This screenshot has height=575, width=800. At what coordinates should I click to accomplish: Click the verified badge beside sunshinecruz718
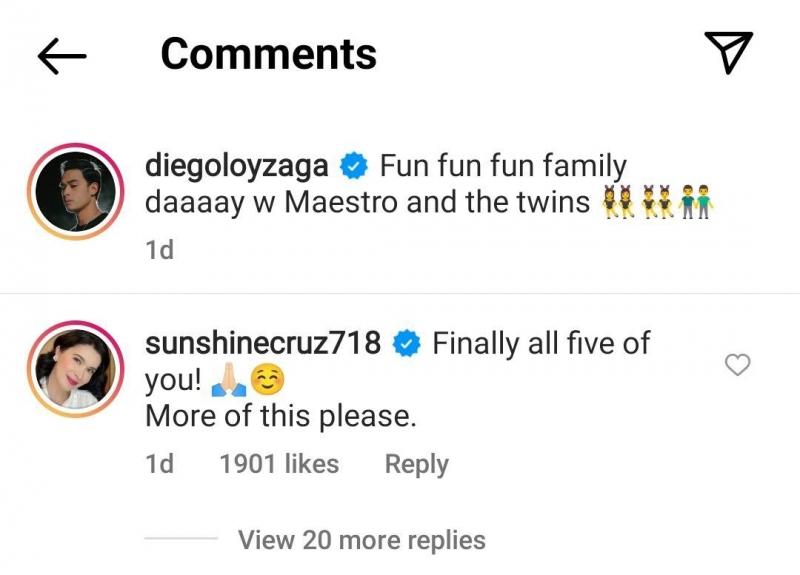point(405,345)
